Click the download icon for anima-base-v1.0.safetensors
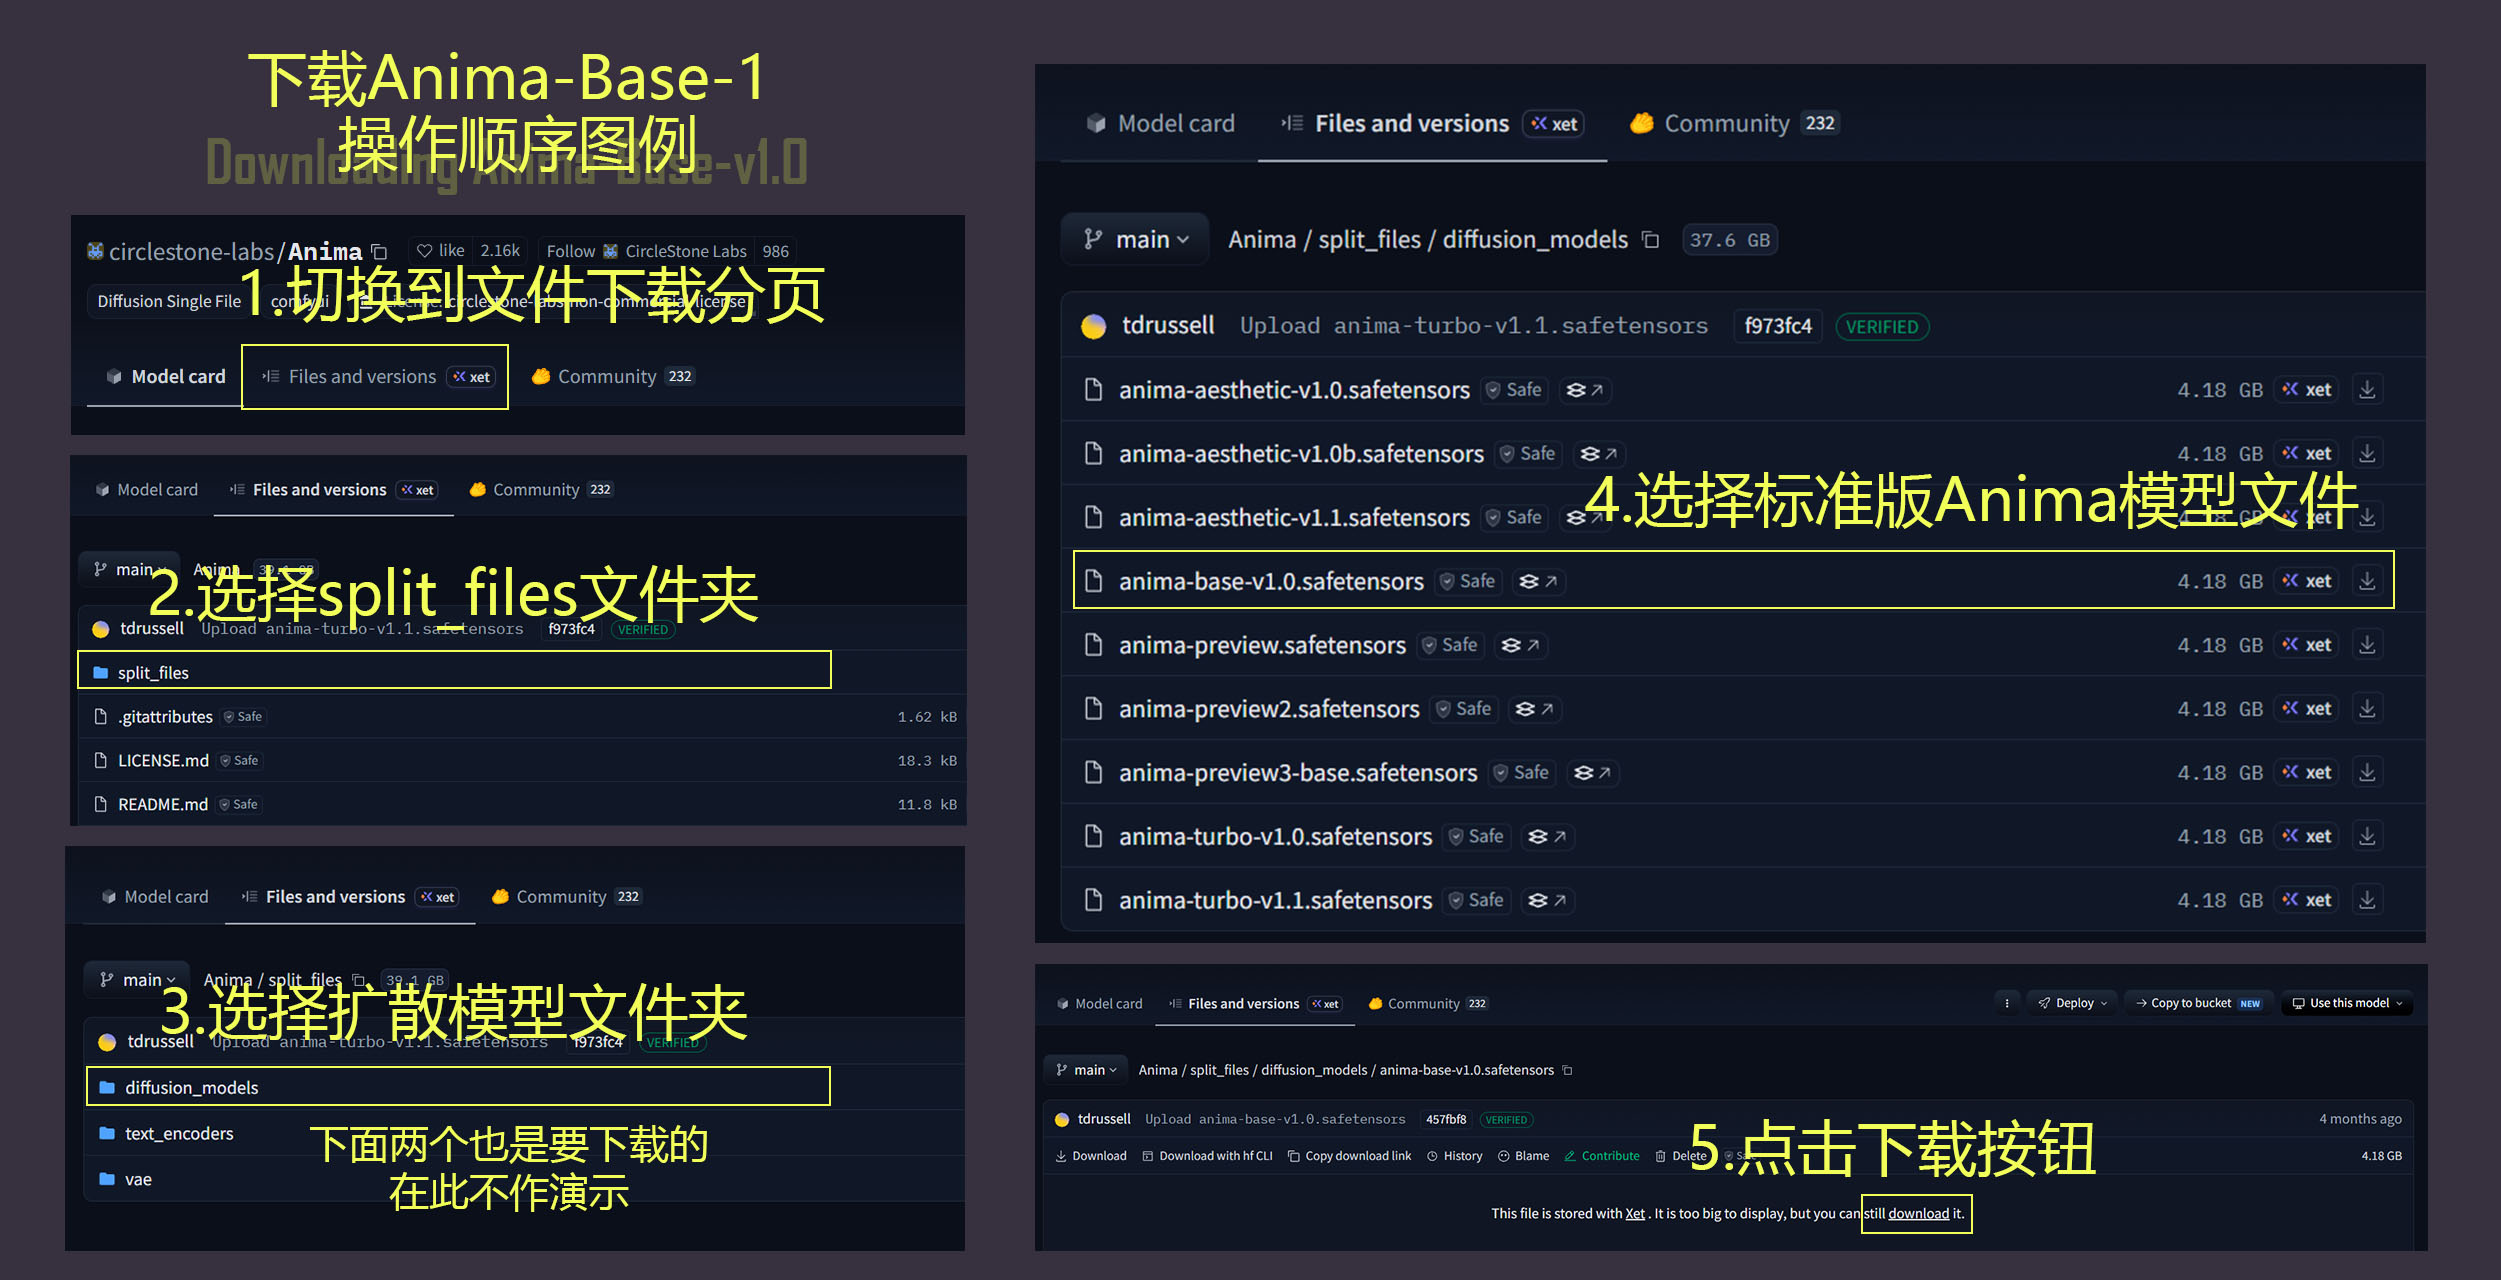 [2367, 581]
